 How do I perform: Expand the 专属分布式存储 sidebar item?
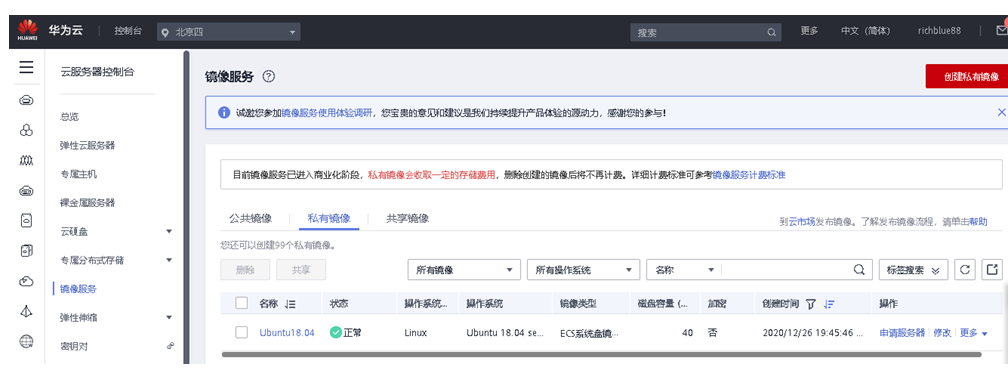coord(169,260)
